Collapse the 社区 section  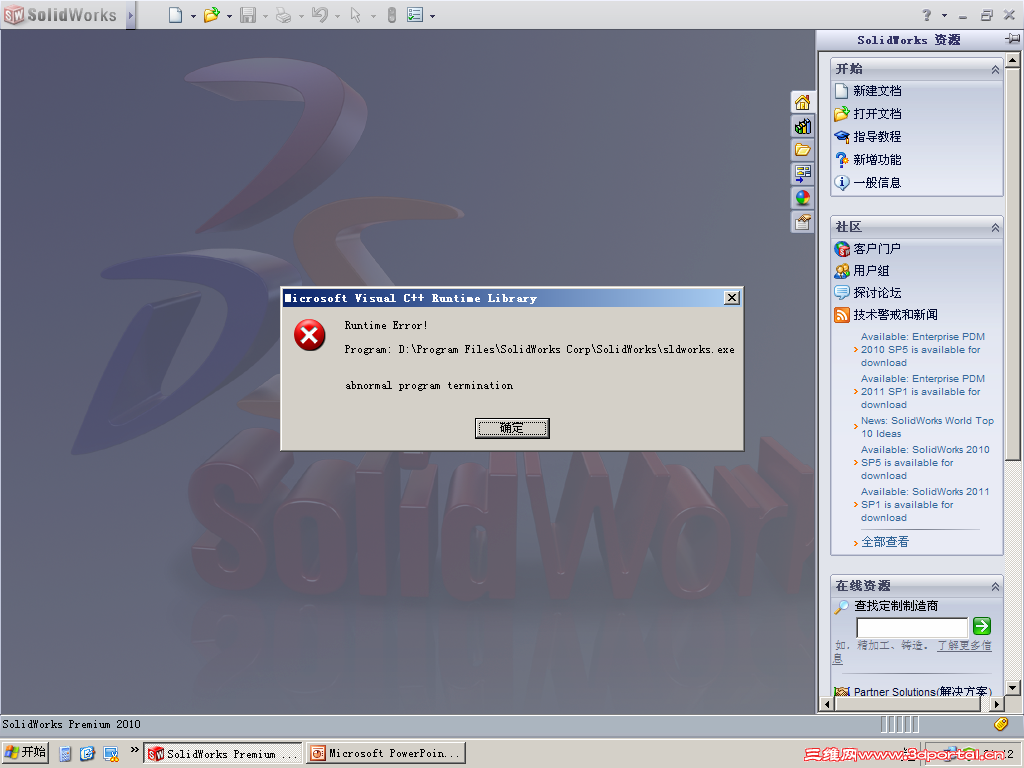(995, 227)
